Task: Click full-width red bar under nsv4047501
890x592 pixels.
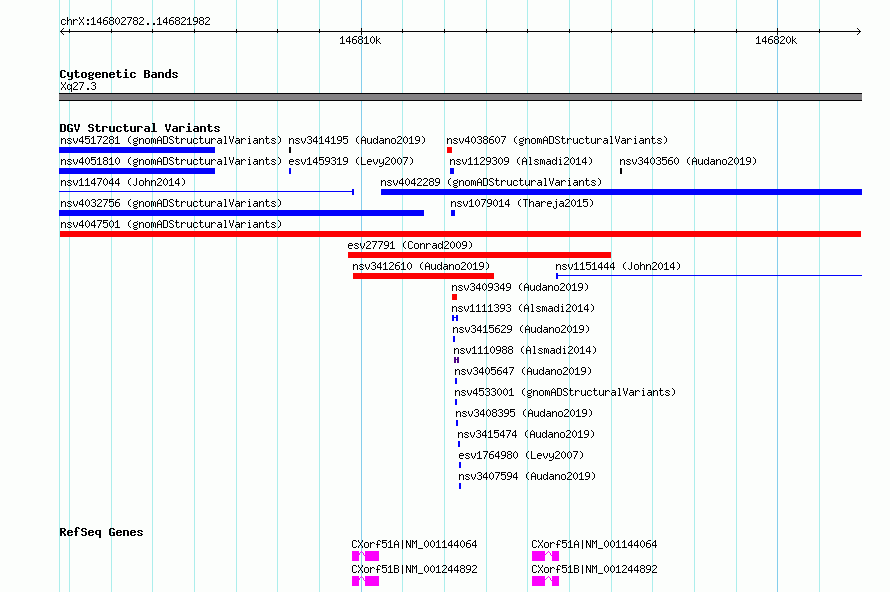Action: (460, 234)
